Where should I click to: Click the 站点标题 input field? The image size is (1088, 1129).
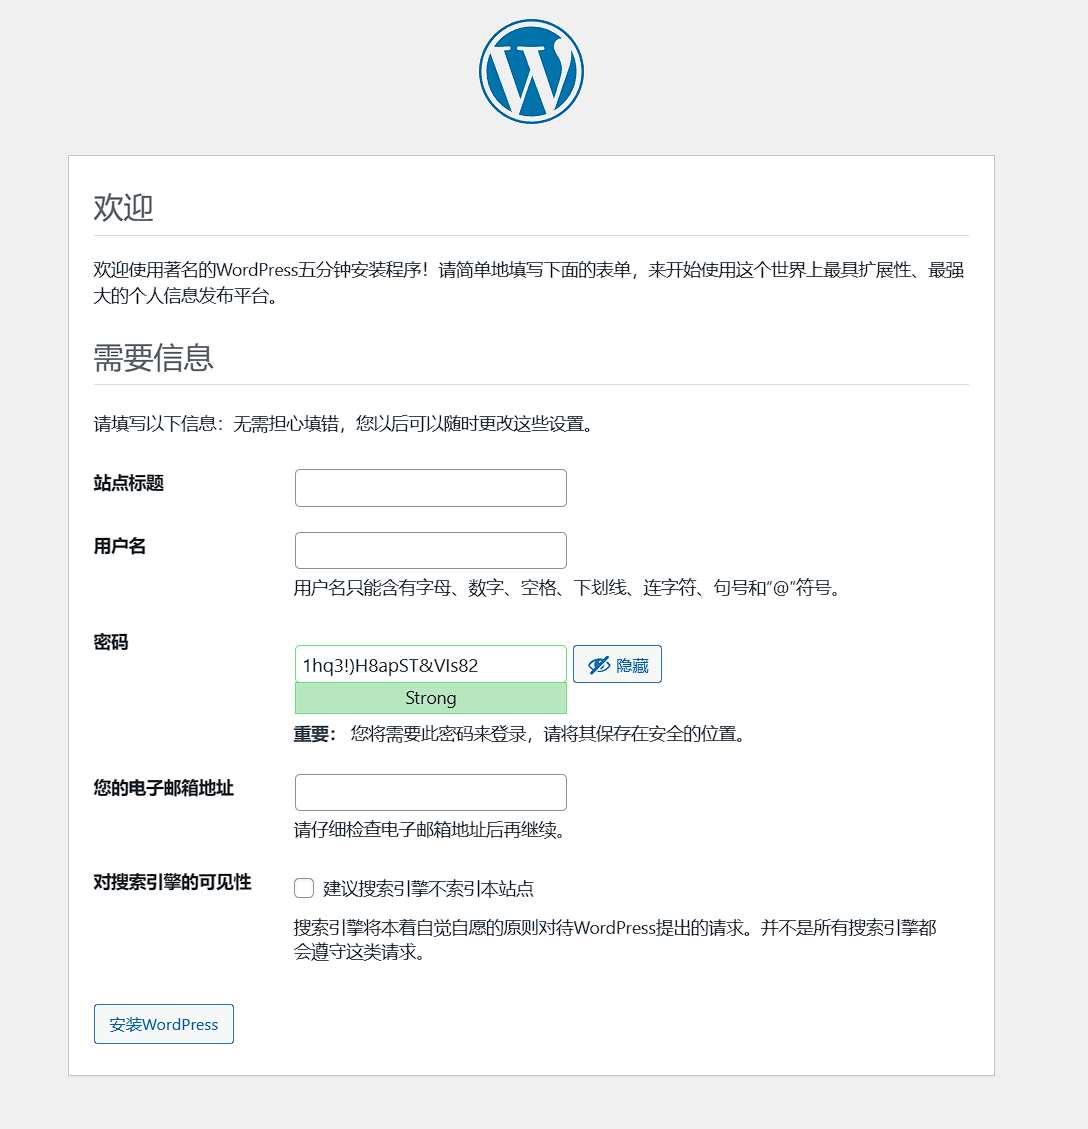[431, 488]
